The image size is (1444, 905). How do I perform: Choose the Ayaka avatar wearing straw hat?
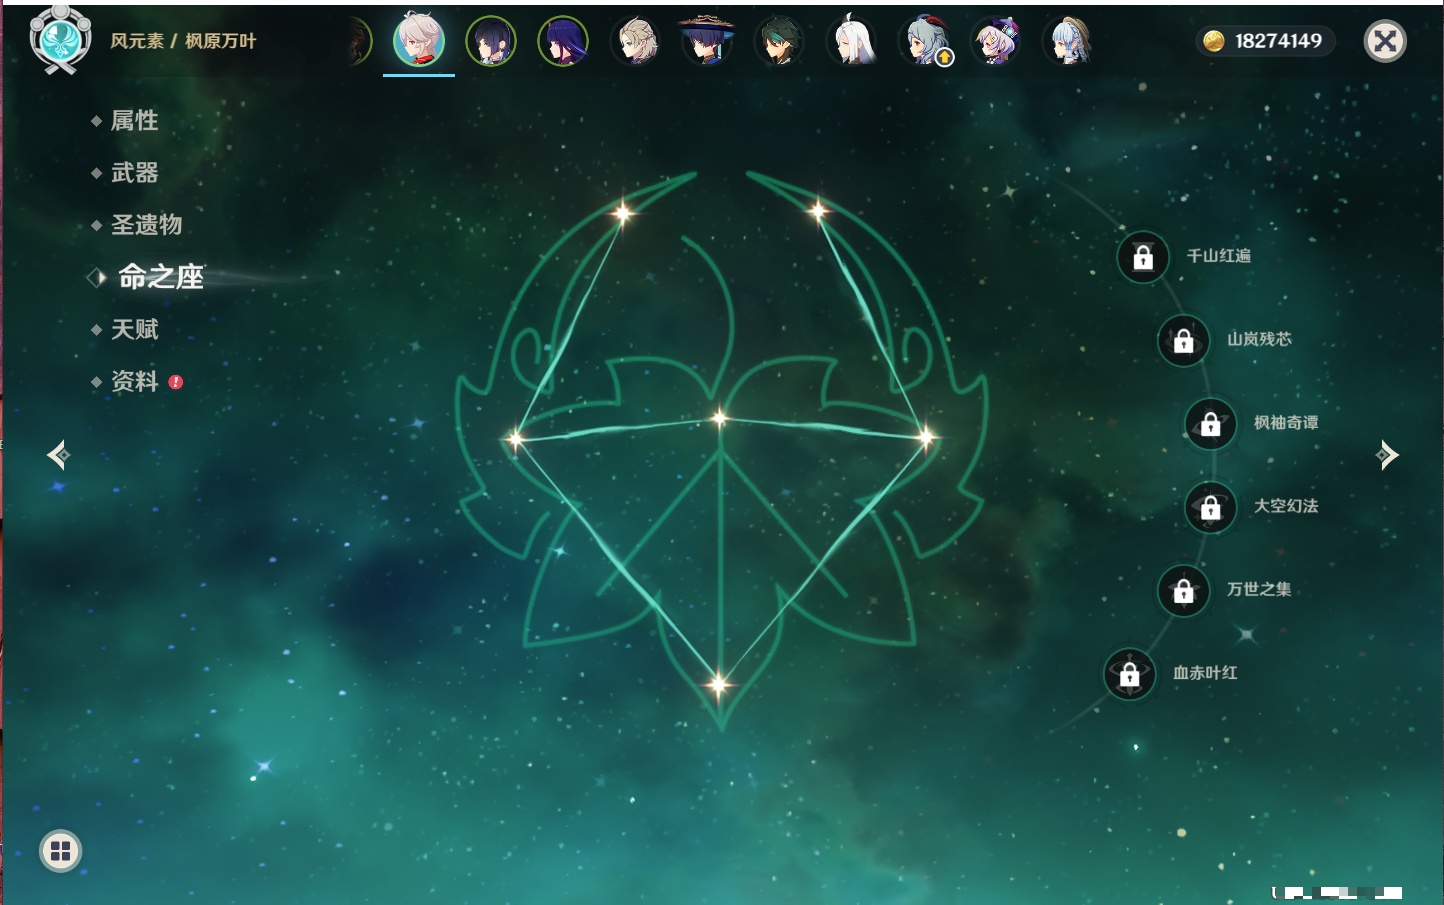(1067, 42)
